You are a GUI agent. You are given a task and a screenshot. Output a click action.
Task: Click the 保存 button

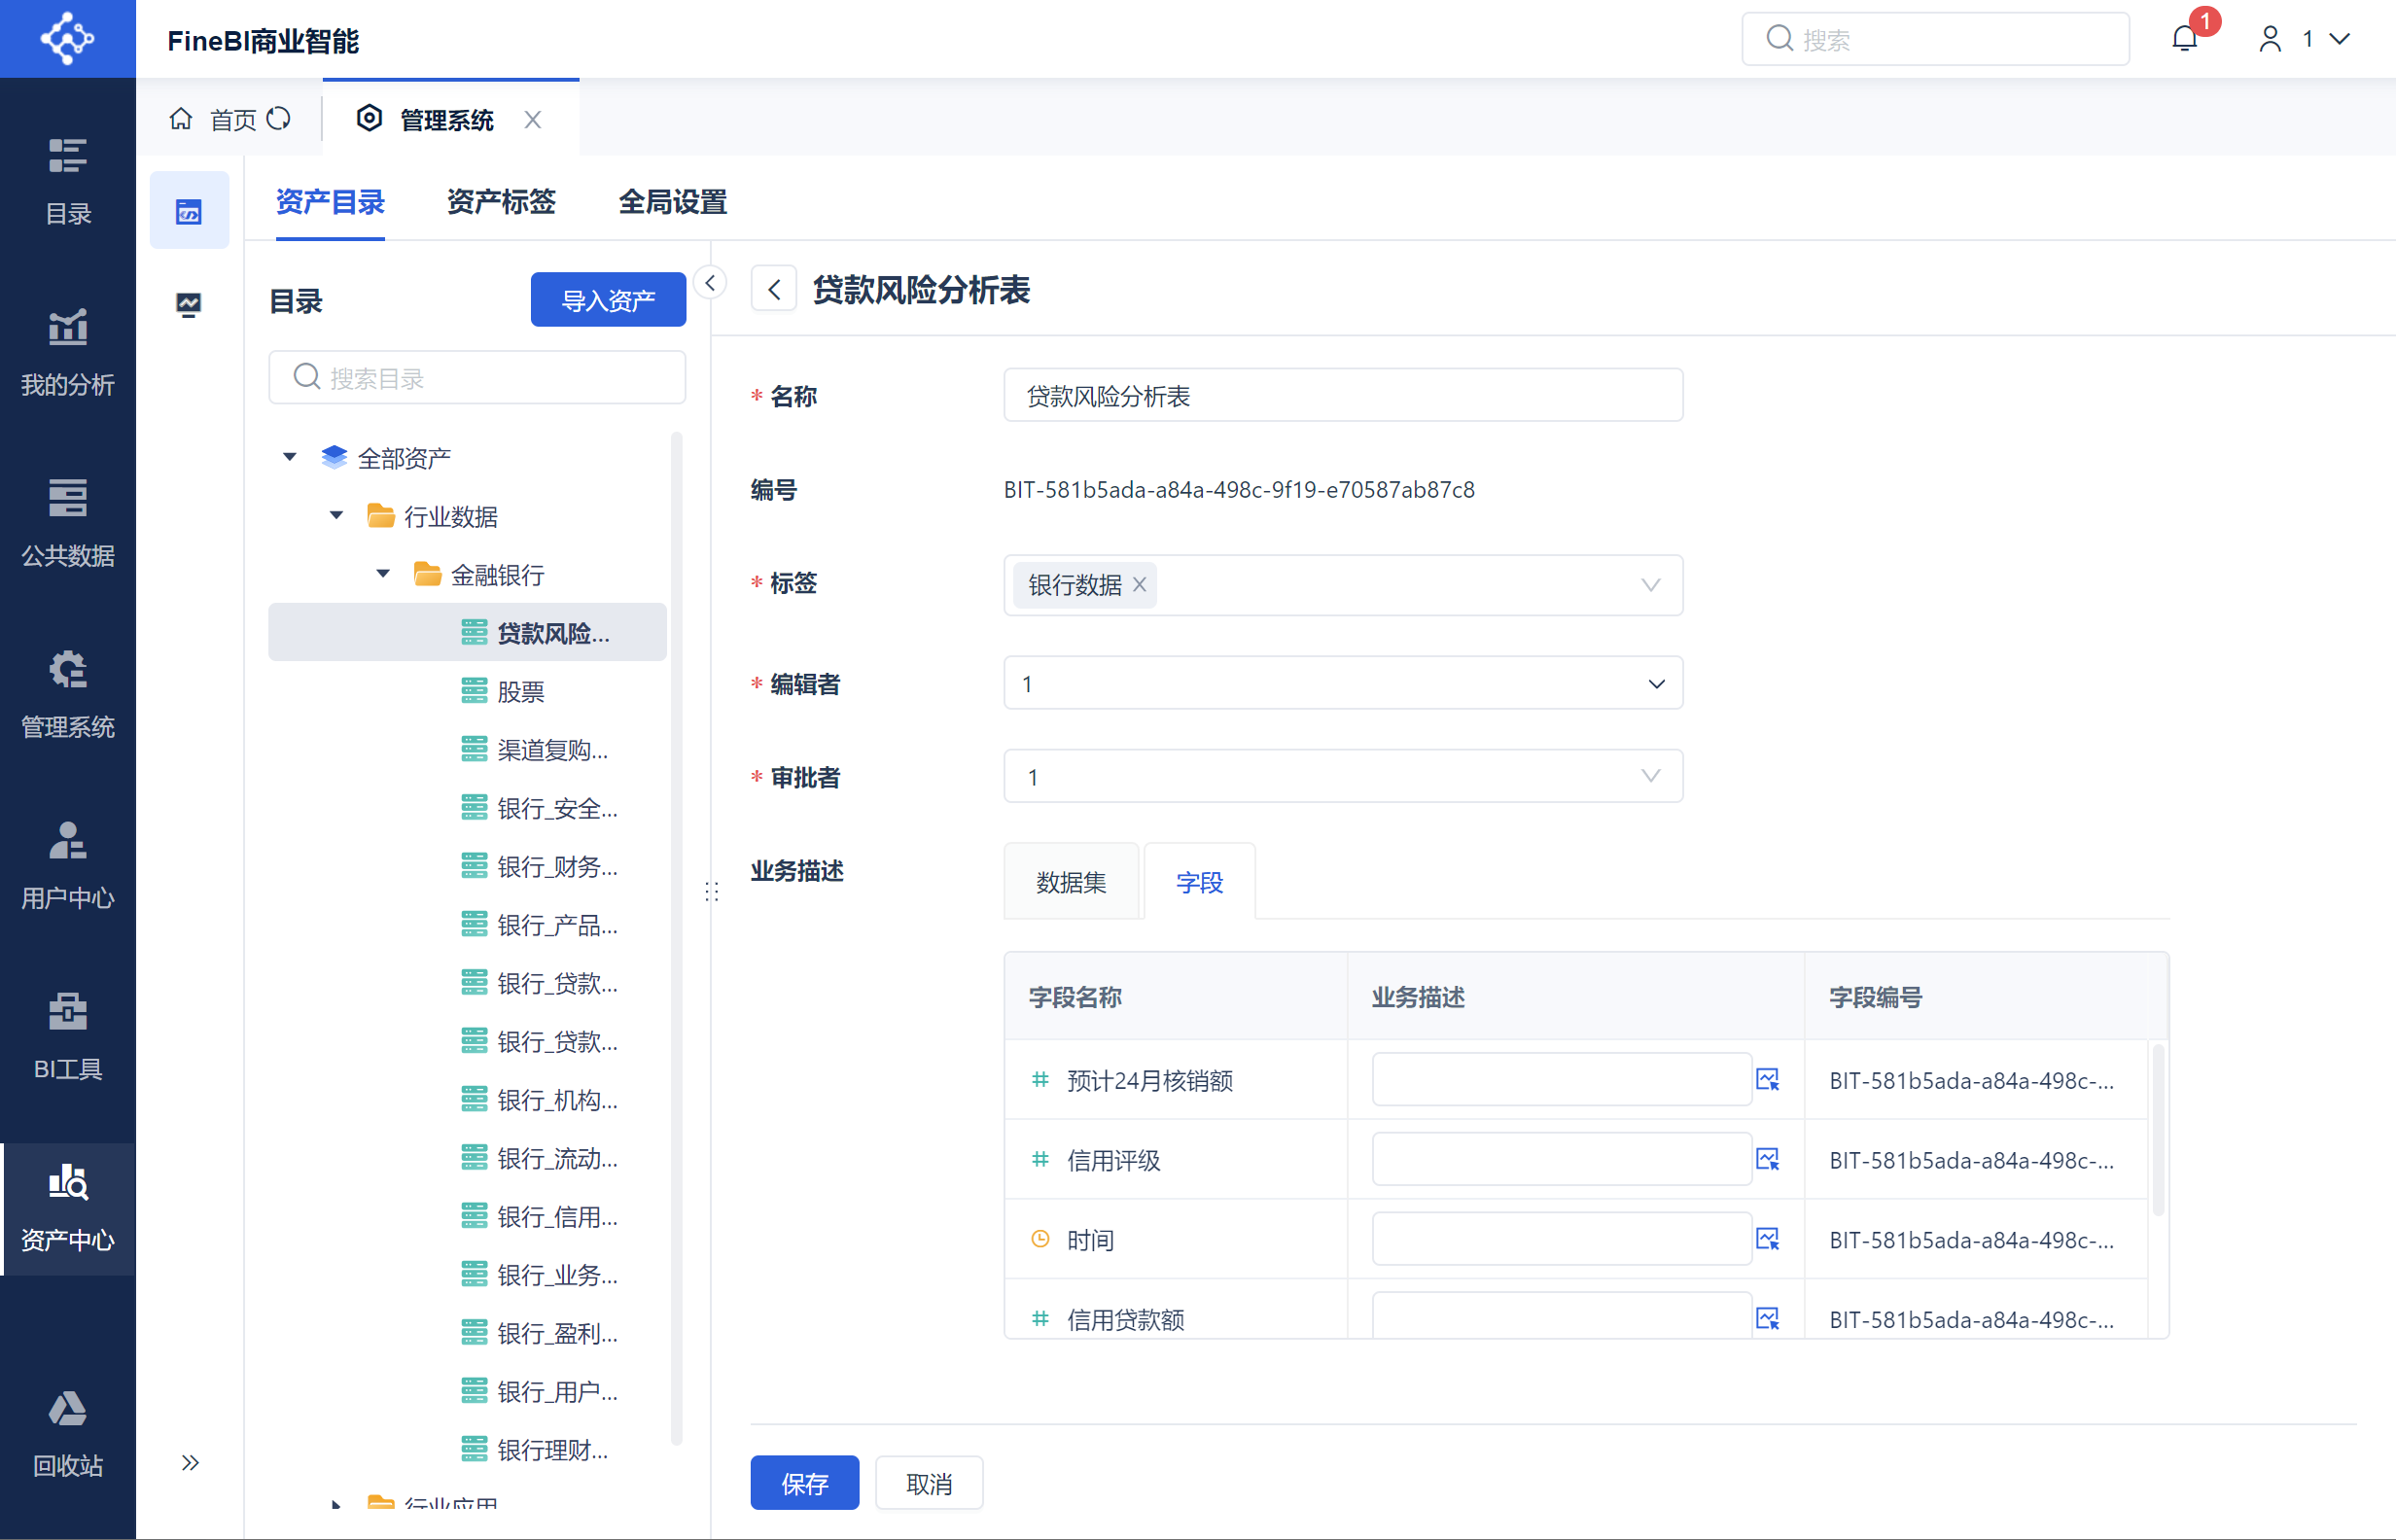pos(805,1483)
